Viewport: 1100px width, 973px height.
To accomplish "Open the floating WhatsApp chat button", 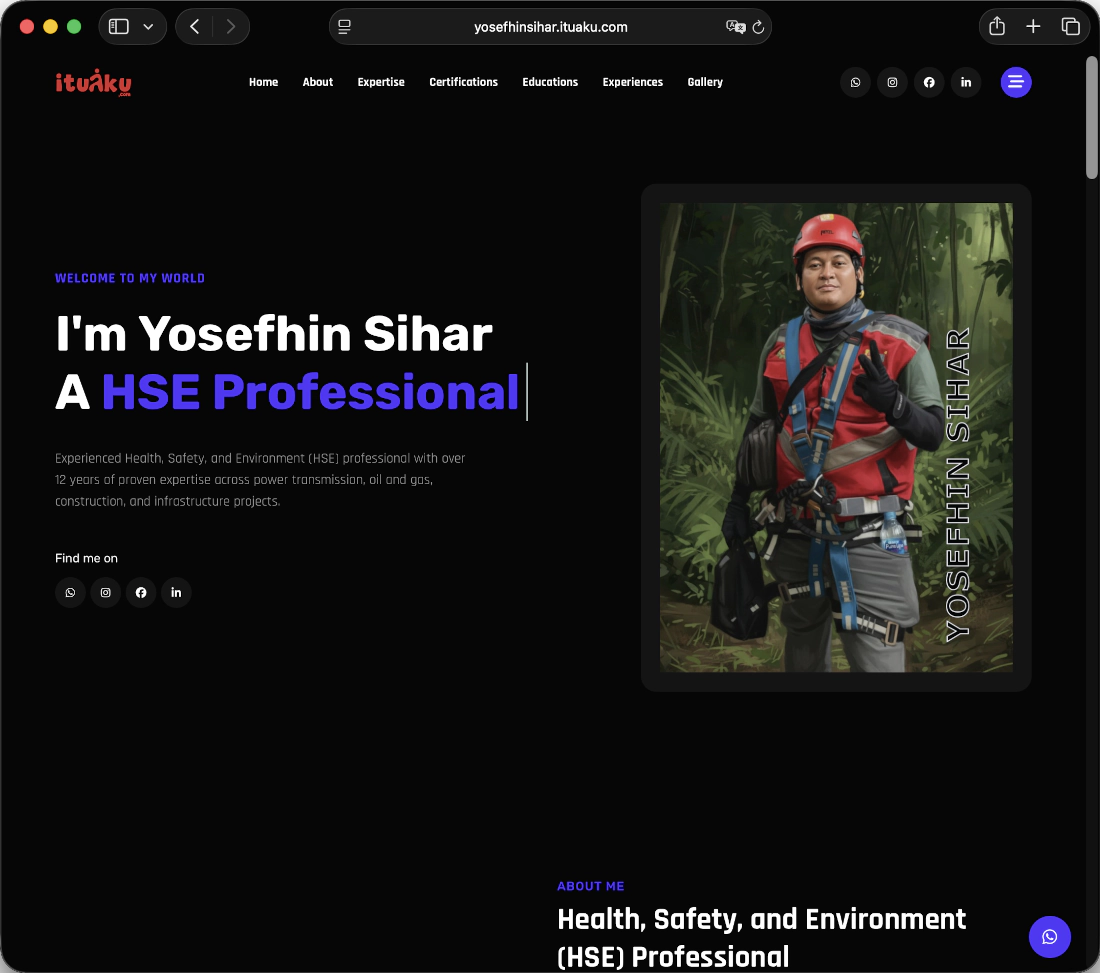I will click(x=1049, y=937).
